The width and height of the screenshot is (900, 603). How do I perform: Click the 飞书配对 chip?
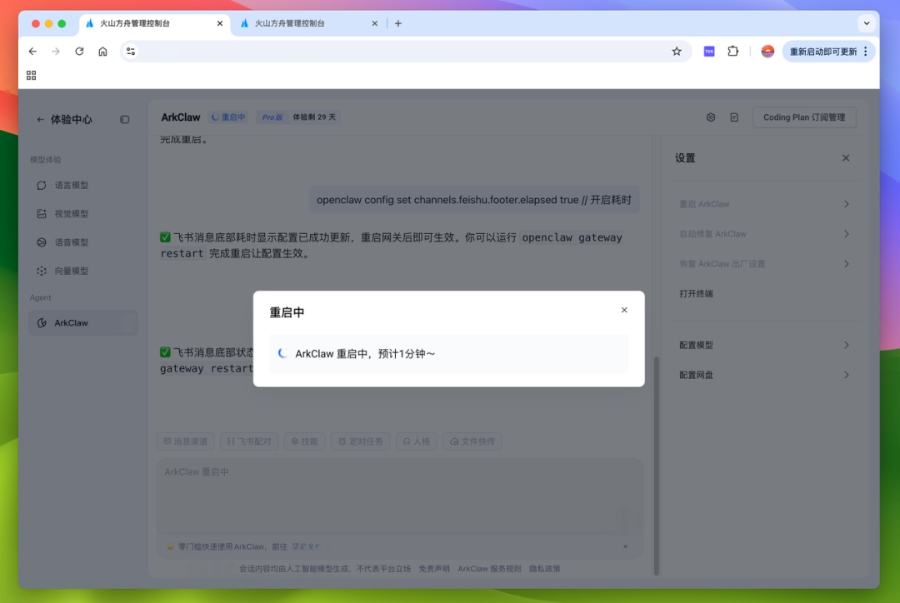click(x=249, y=441)
